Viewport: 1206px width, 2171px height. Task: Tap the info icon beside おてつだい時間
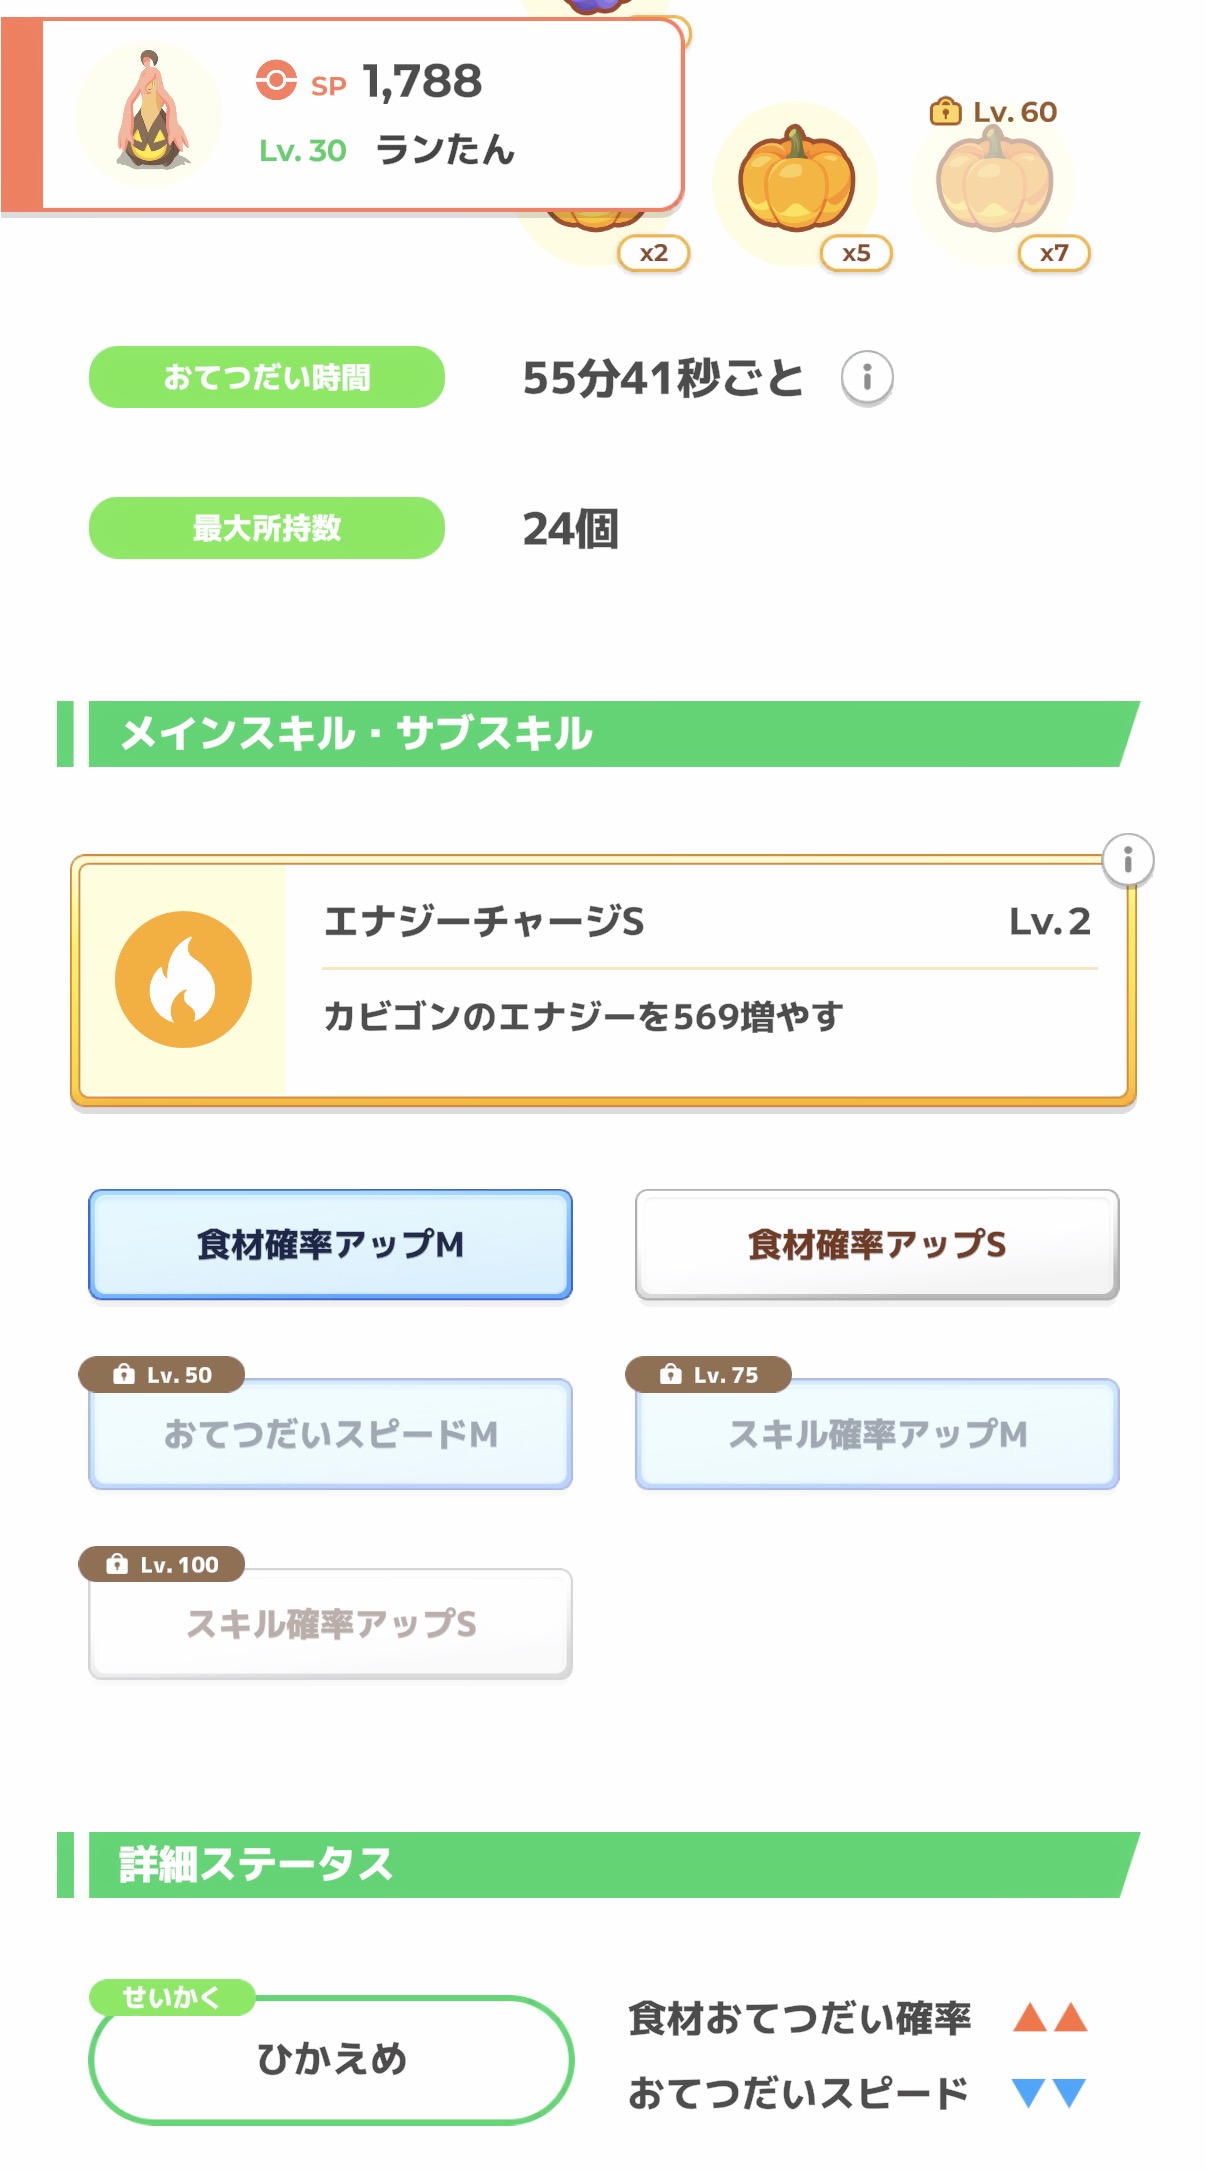pyautogui.click(x=866, y=378)
